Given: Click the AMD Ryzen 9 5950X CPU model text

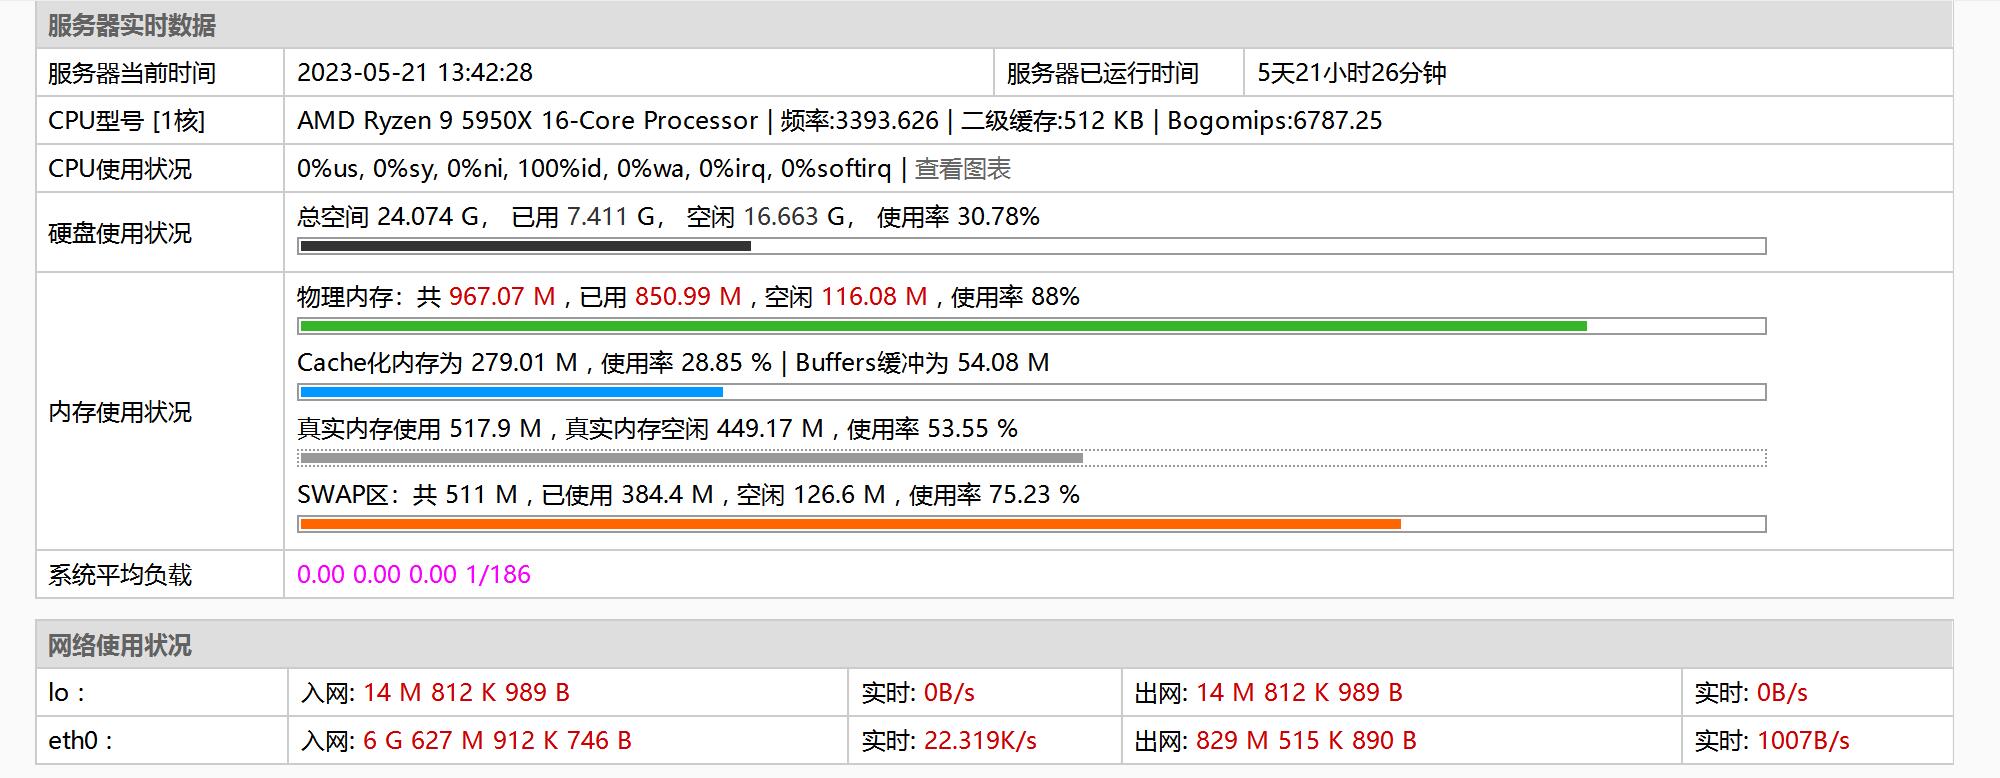Looking at the screenshot, I should (x=527, y=121).
